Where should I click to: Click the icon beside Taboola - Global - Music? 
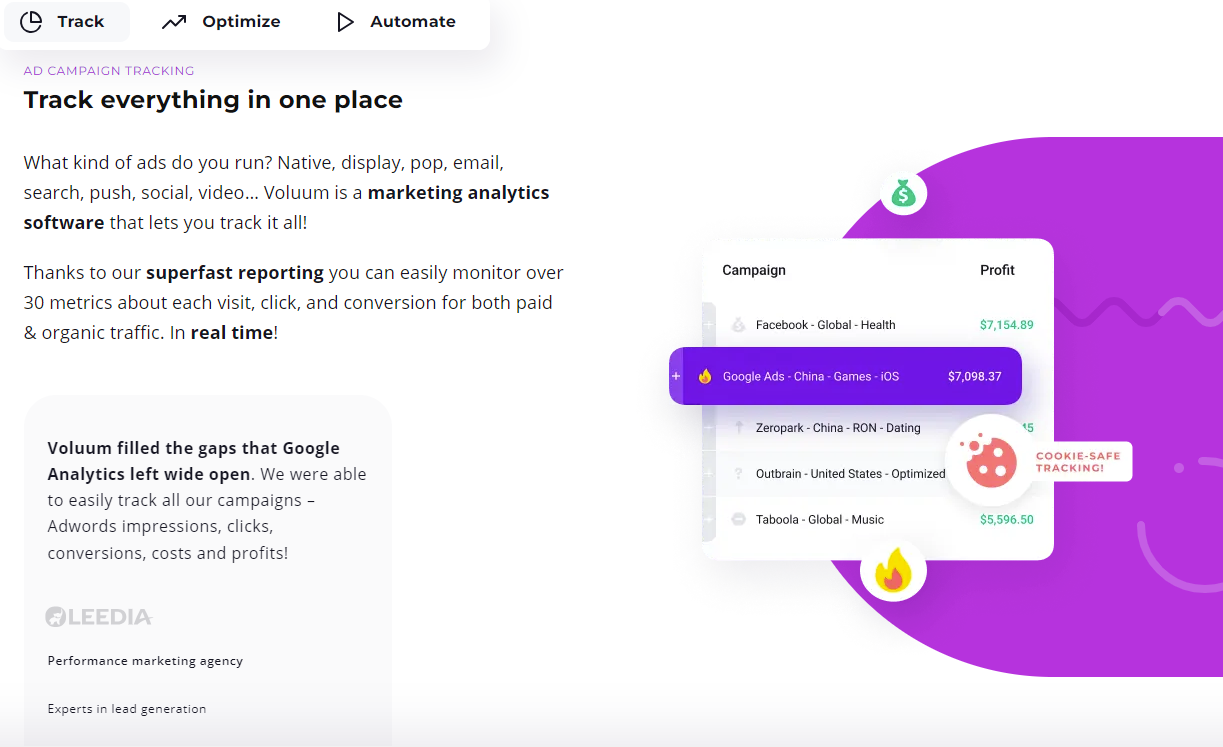[x=738, y=519]
